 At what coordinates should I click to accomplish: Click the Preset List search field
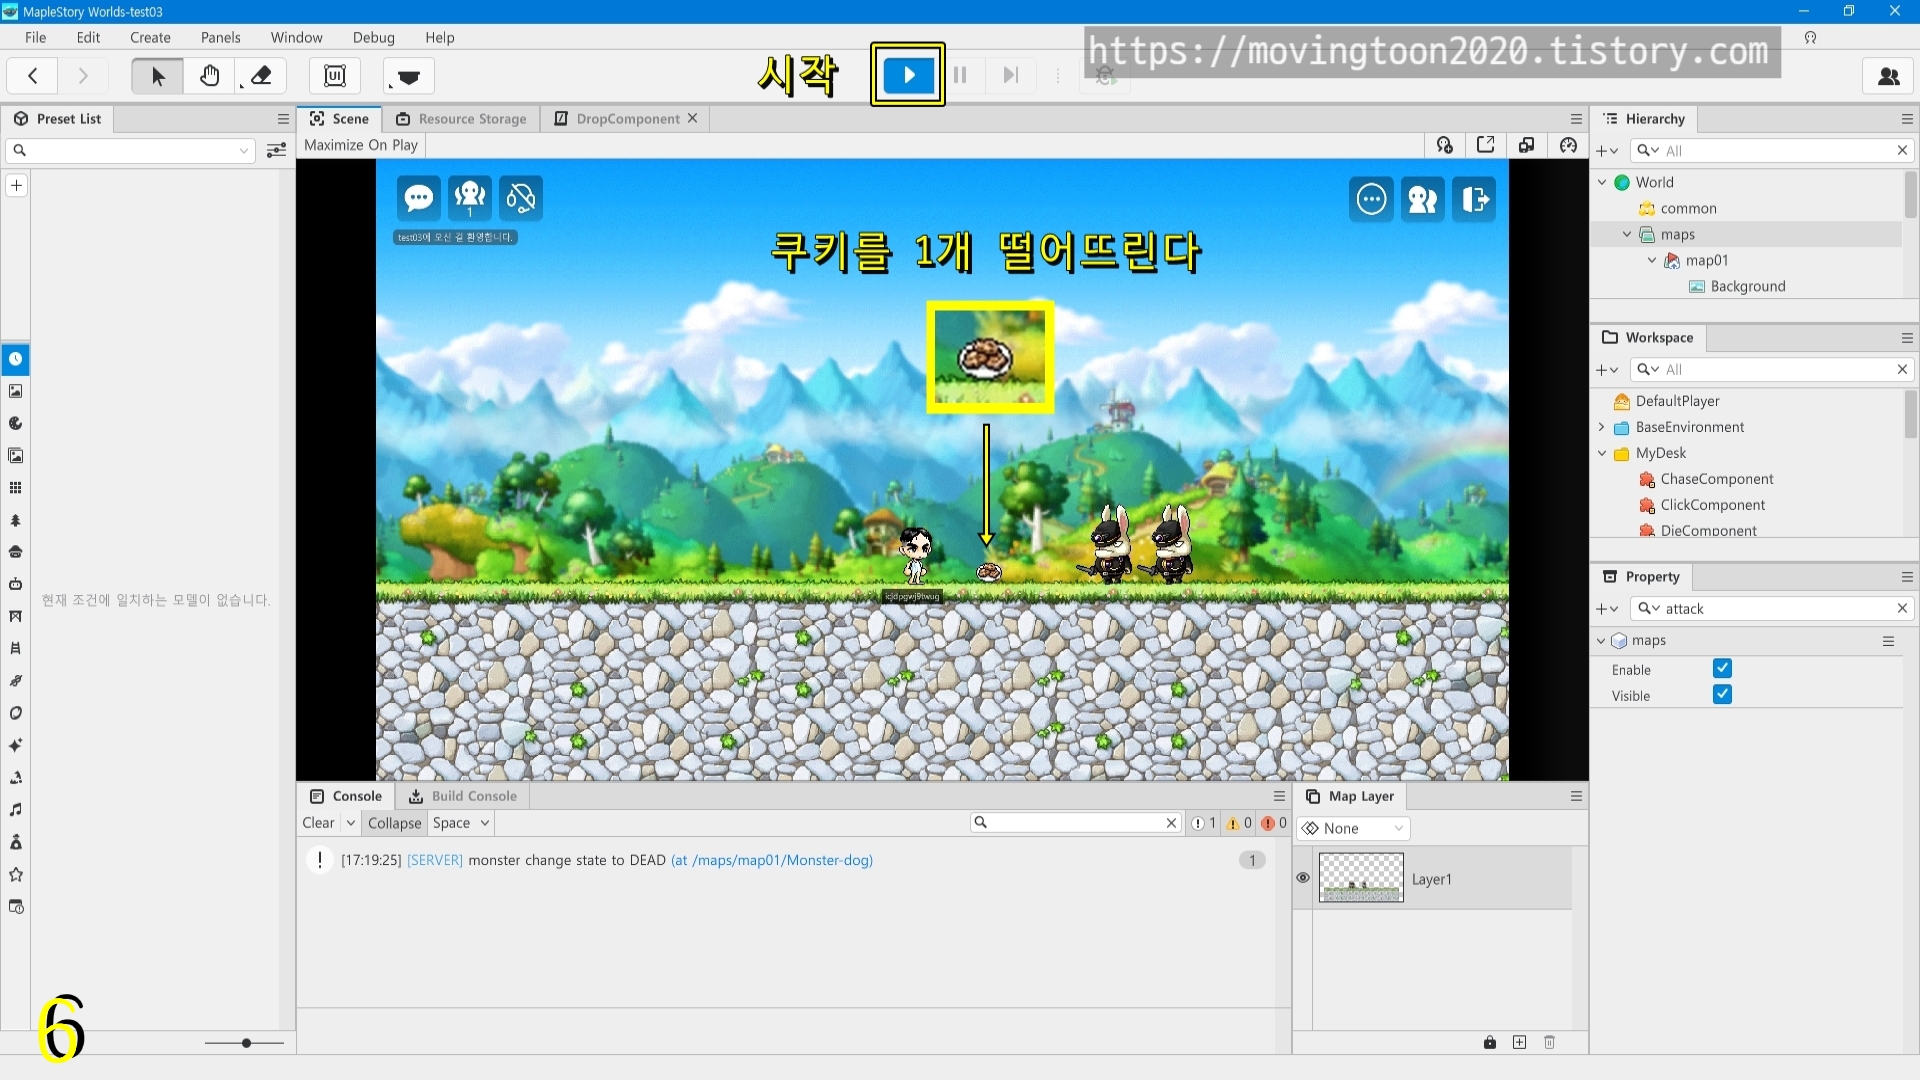click(x=130, y=150)
